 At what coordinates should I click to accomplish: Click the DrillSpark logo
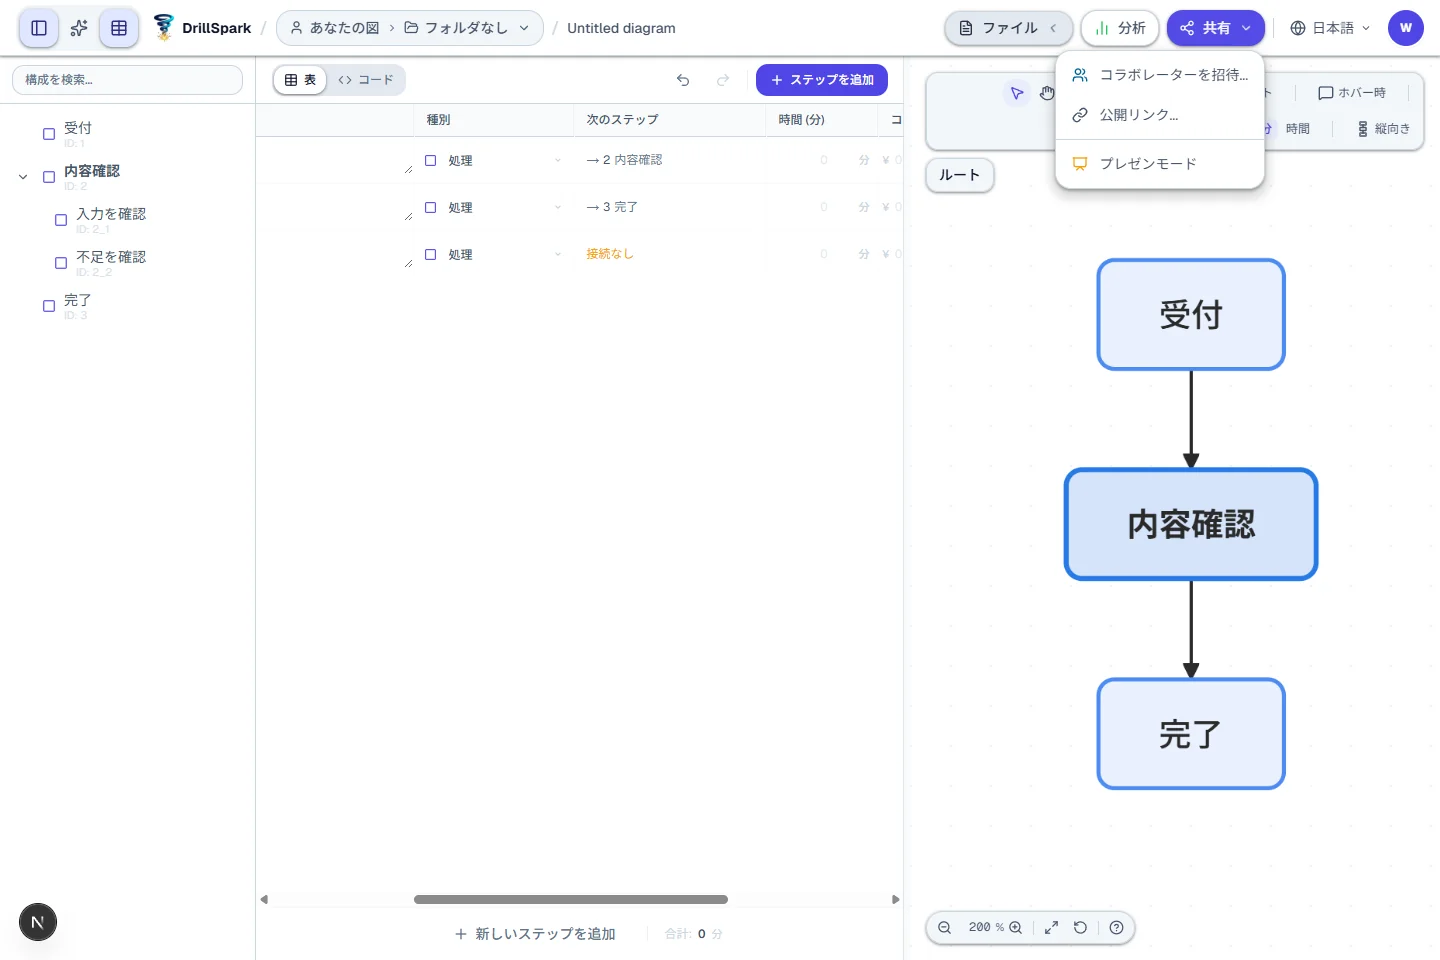pos(202,28)
